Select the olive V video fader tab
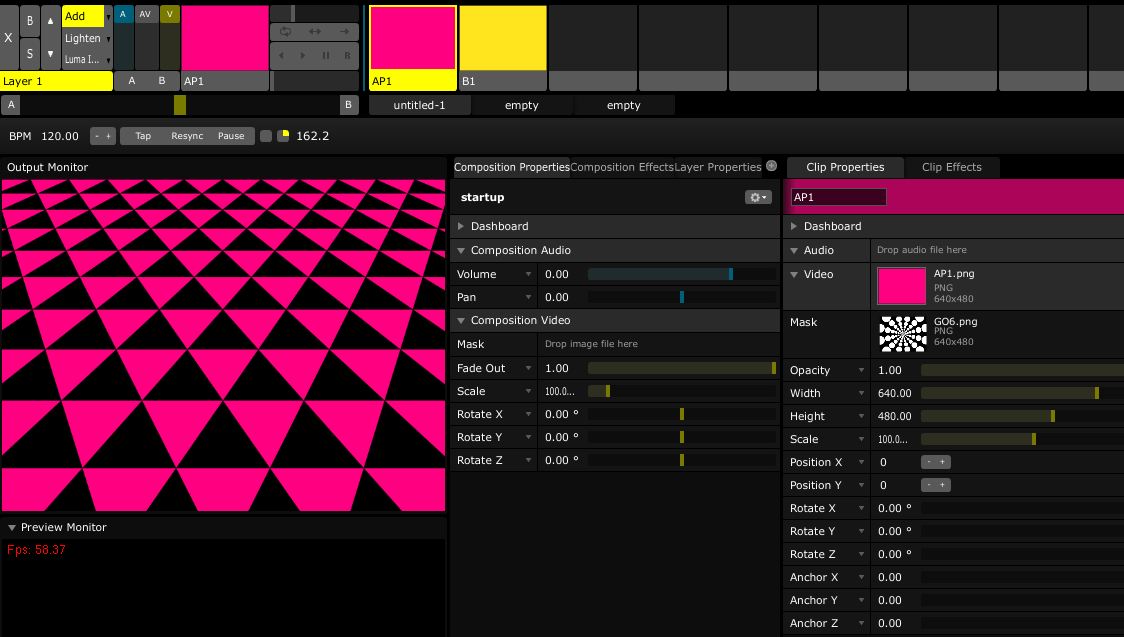The image size is (1124, 637). [x=170, y=14]
